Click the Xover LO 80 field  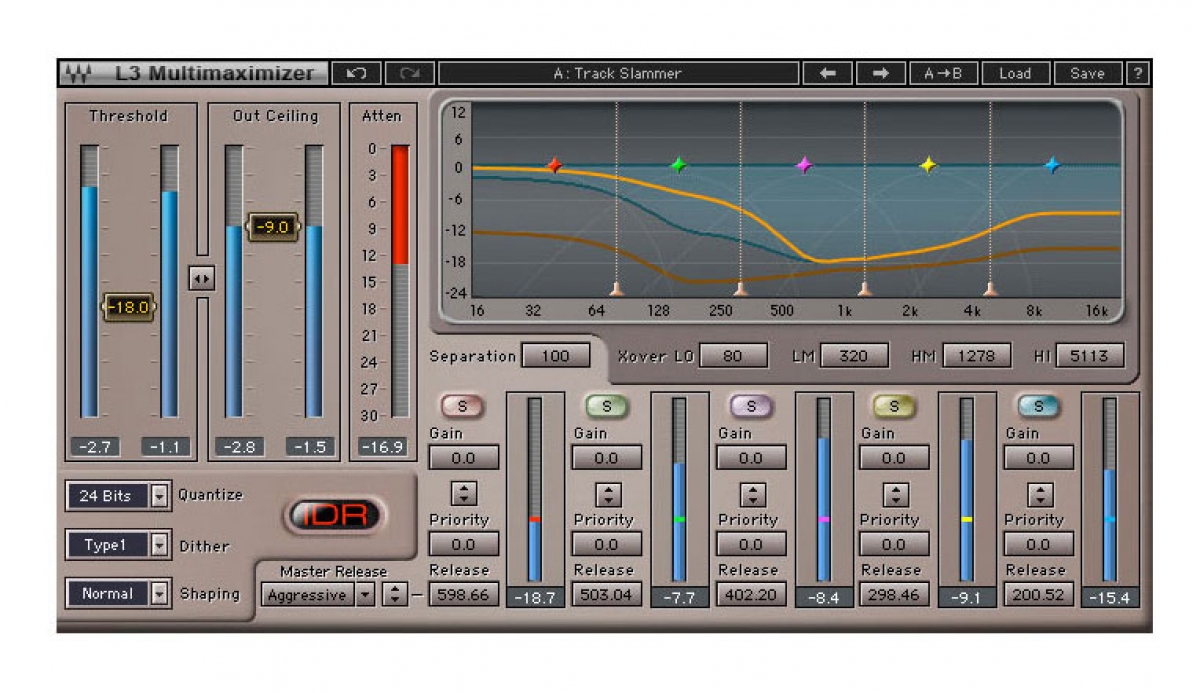pos(733,356)
